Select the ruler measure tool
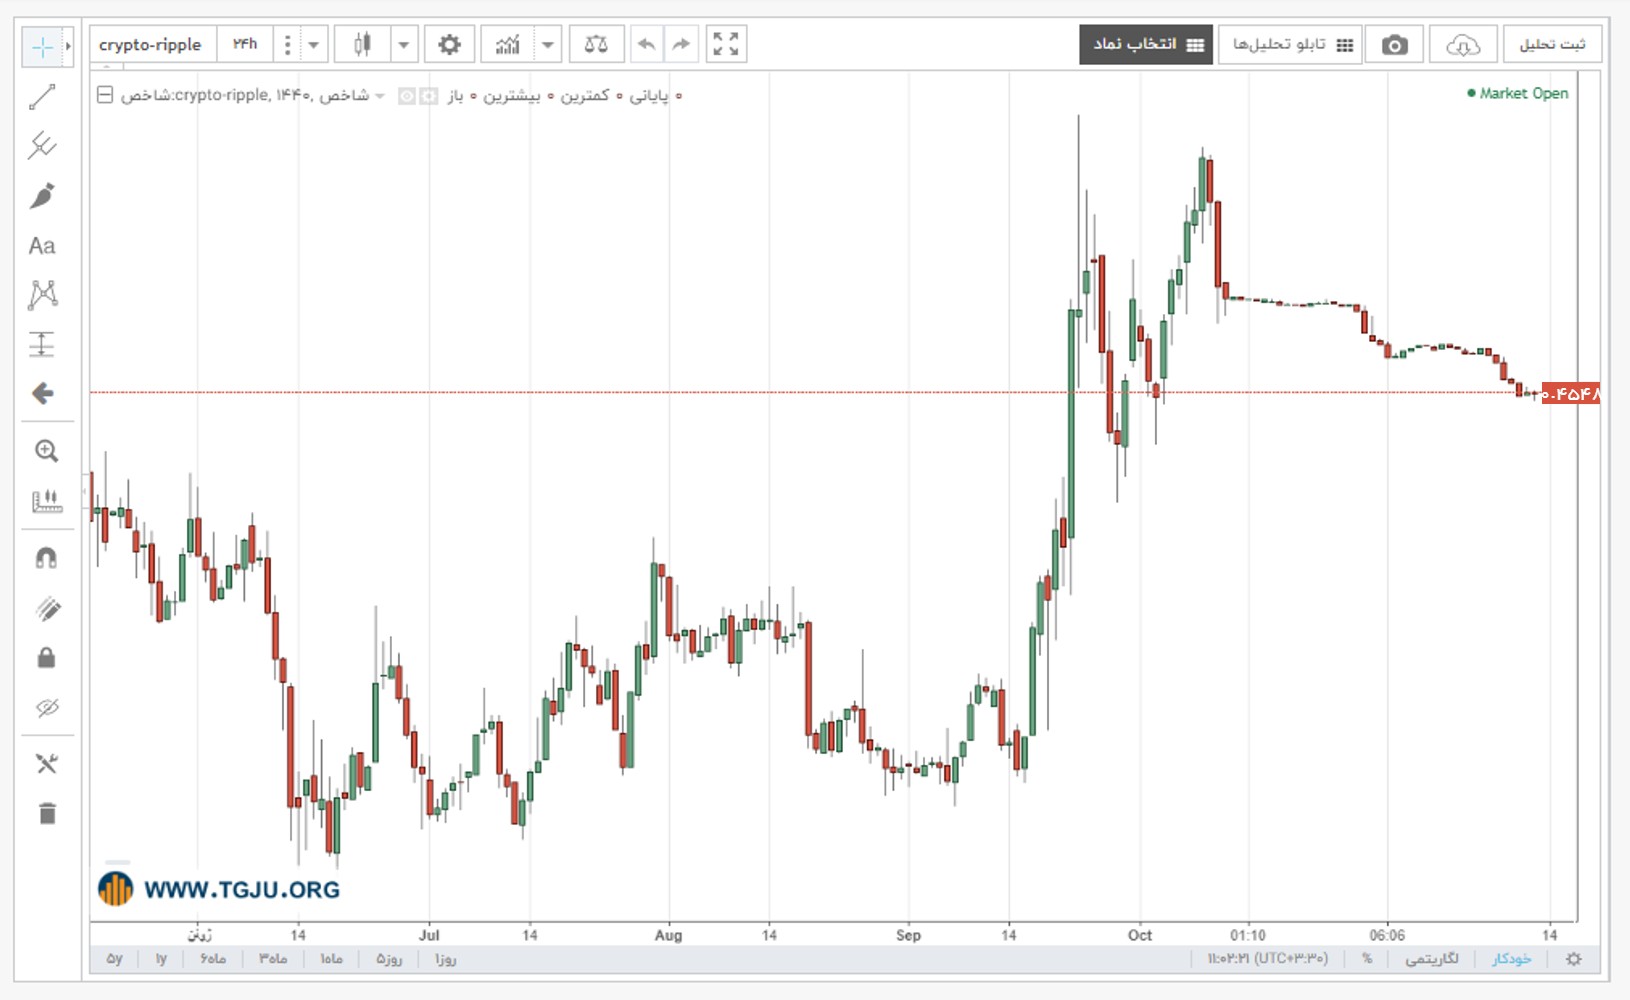Image resolution: width=1630 pixels, height=1000 pixels. pyautogui.click(x=46, y=501)
